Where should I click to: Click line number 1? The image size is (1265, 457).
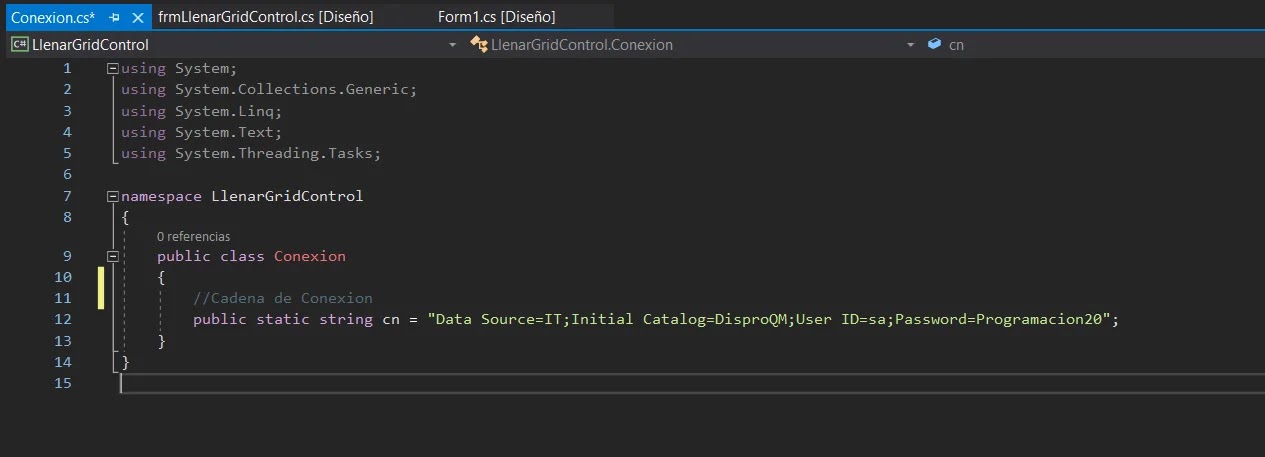pyautogui.click(x=67, y=68)
